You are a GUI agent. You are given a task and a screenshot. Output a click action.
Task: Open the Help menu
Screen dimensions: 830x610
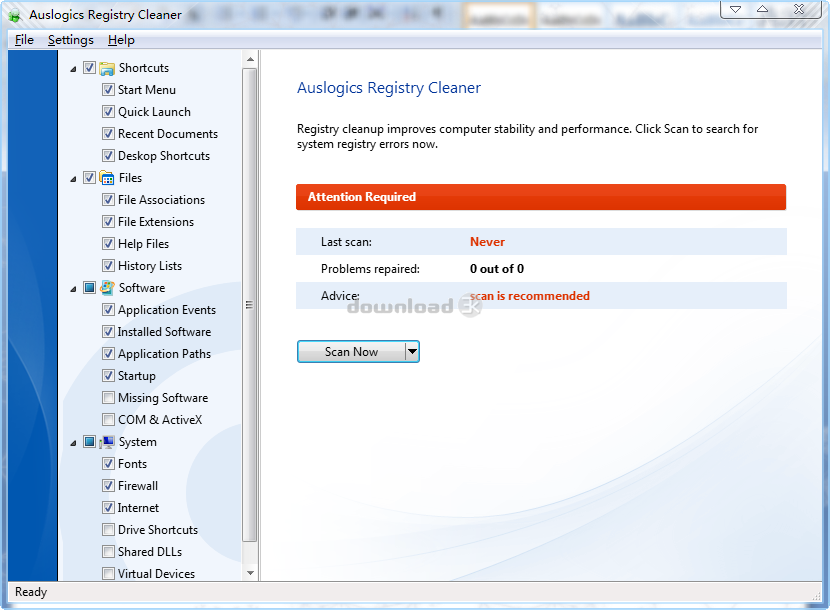pyautogui.click(x=121, y=40)
